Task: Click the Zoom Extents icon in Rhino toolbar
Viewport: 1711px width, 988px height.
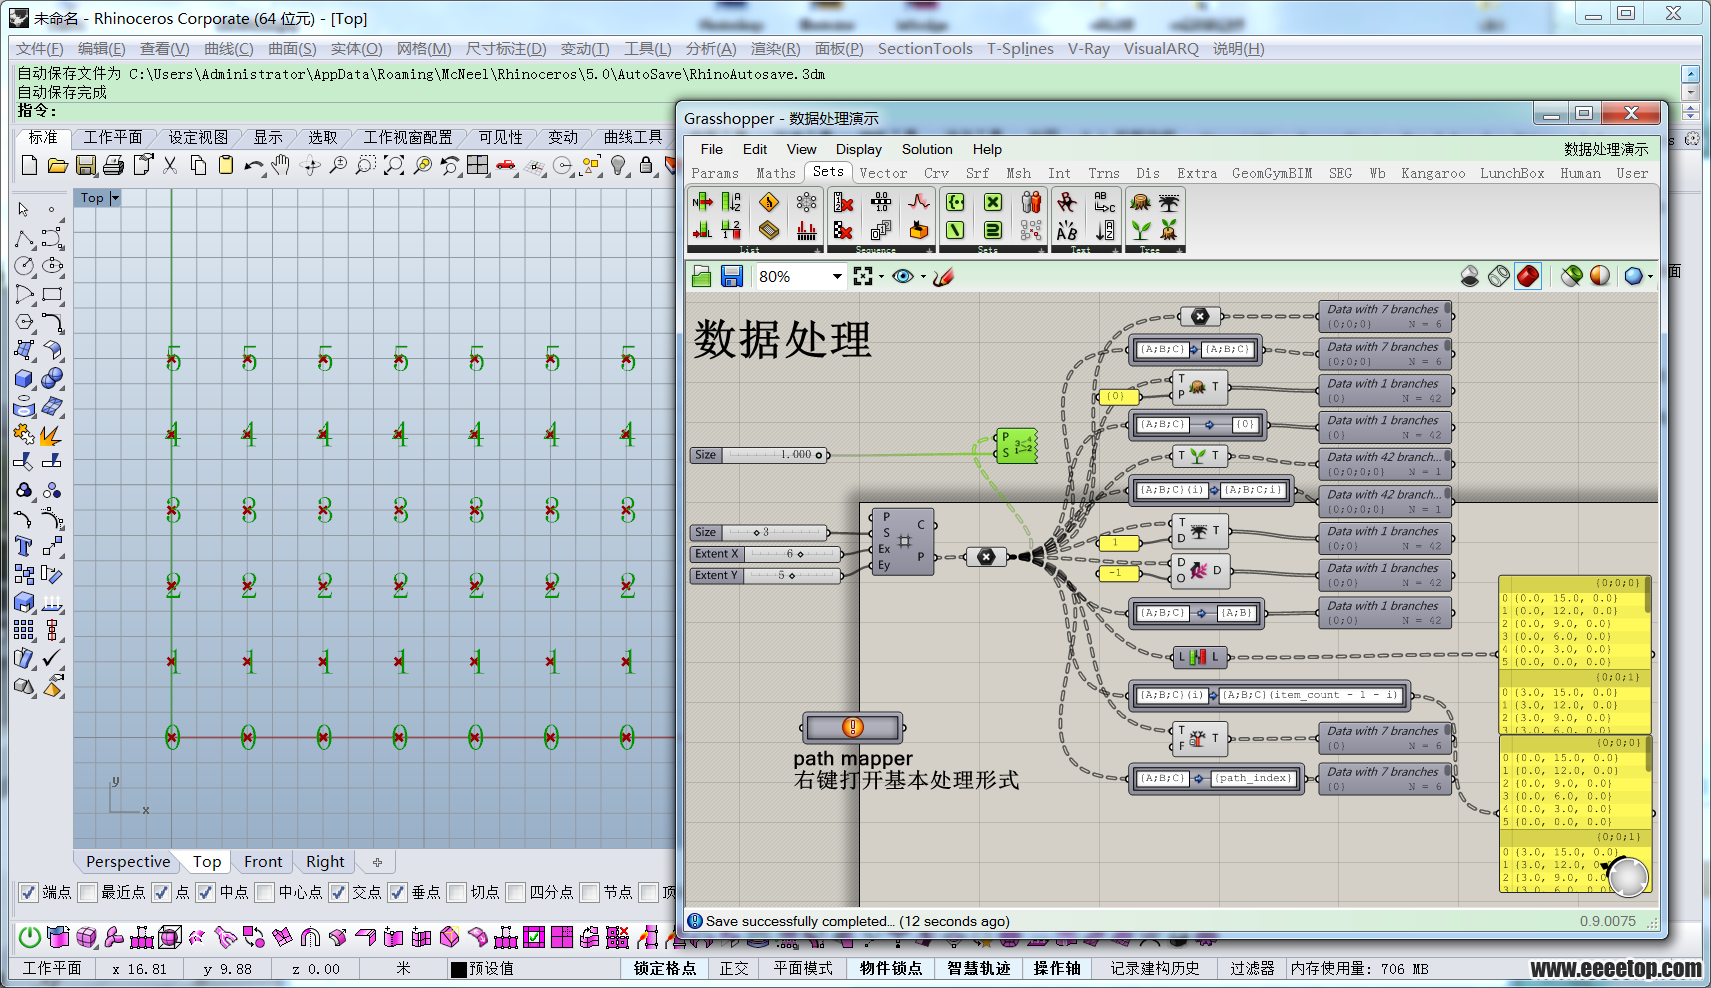Action: coord(394,165)
